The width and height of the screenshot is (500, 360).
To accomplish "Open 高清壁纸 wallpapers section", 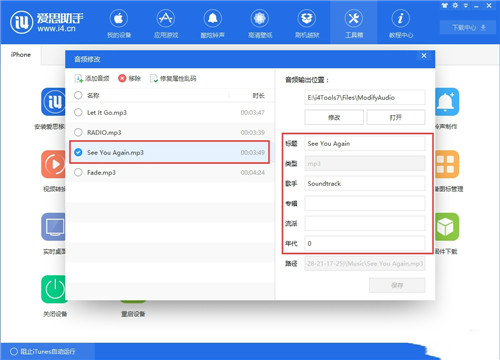I will click(x=260, y=24).
